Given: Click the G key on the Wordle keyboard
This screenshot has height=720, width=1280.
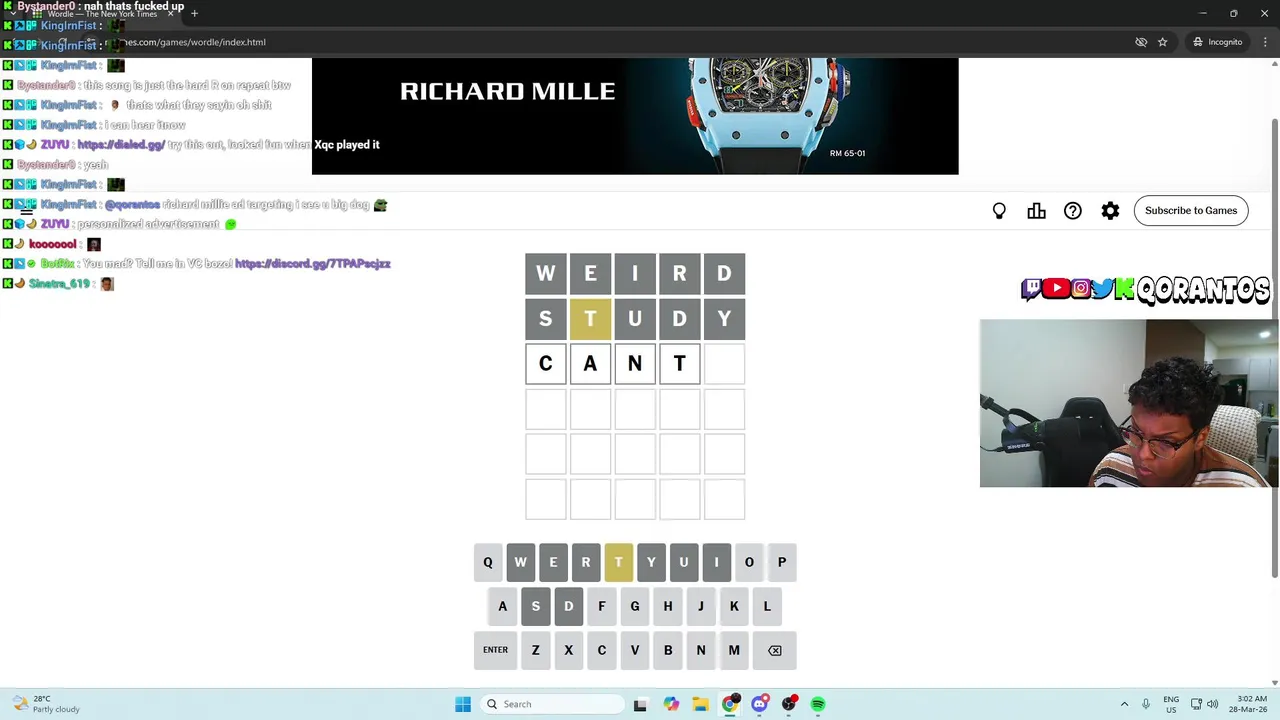Looking at the screenshot, I should pos(634,606).
